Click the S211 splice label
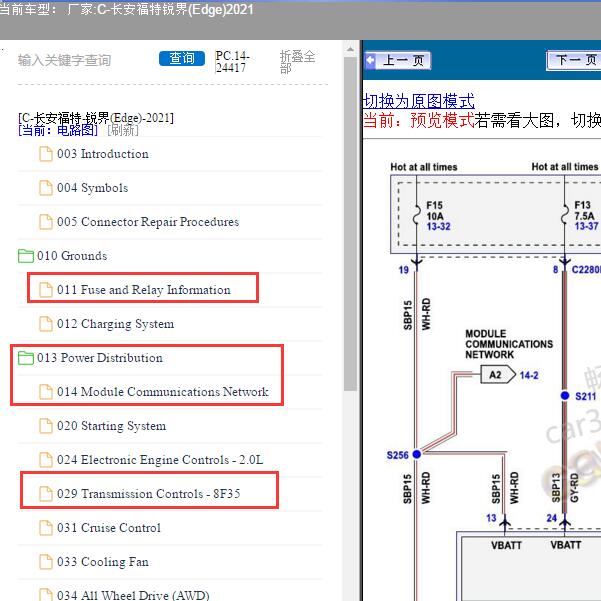 (x=586, y=396)
